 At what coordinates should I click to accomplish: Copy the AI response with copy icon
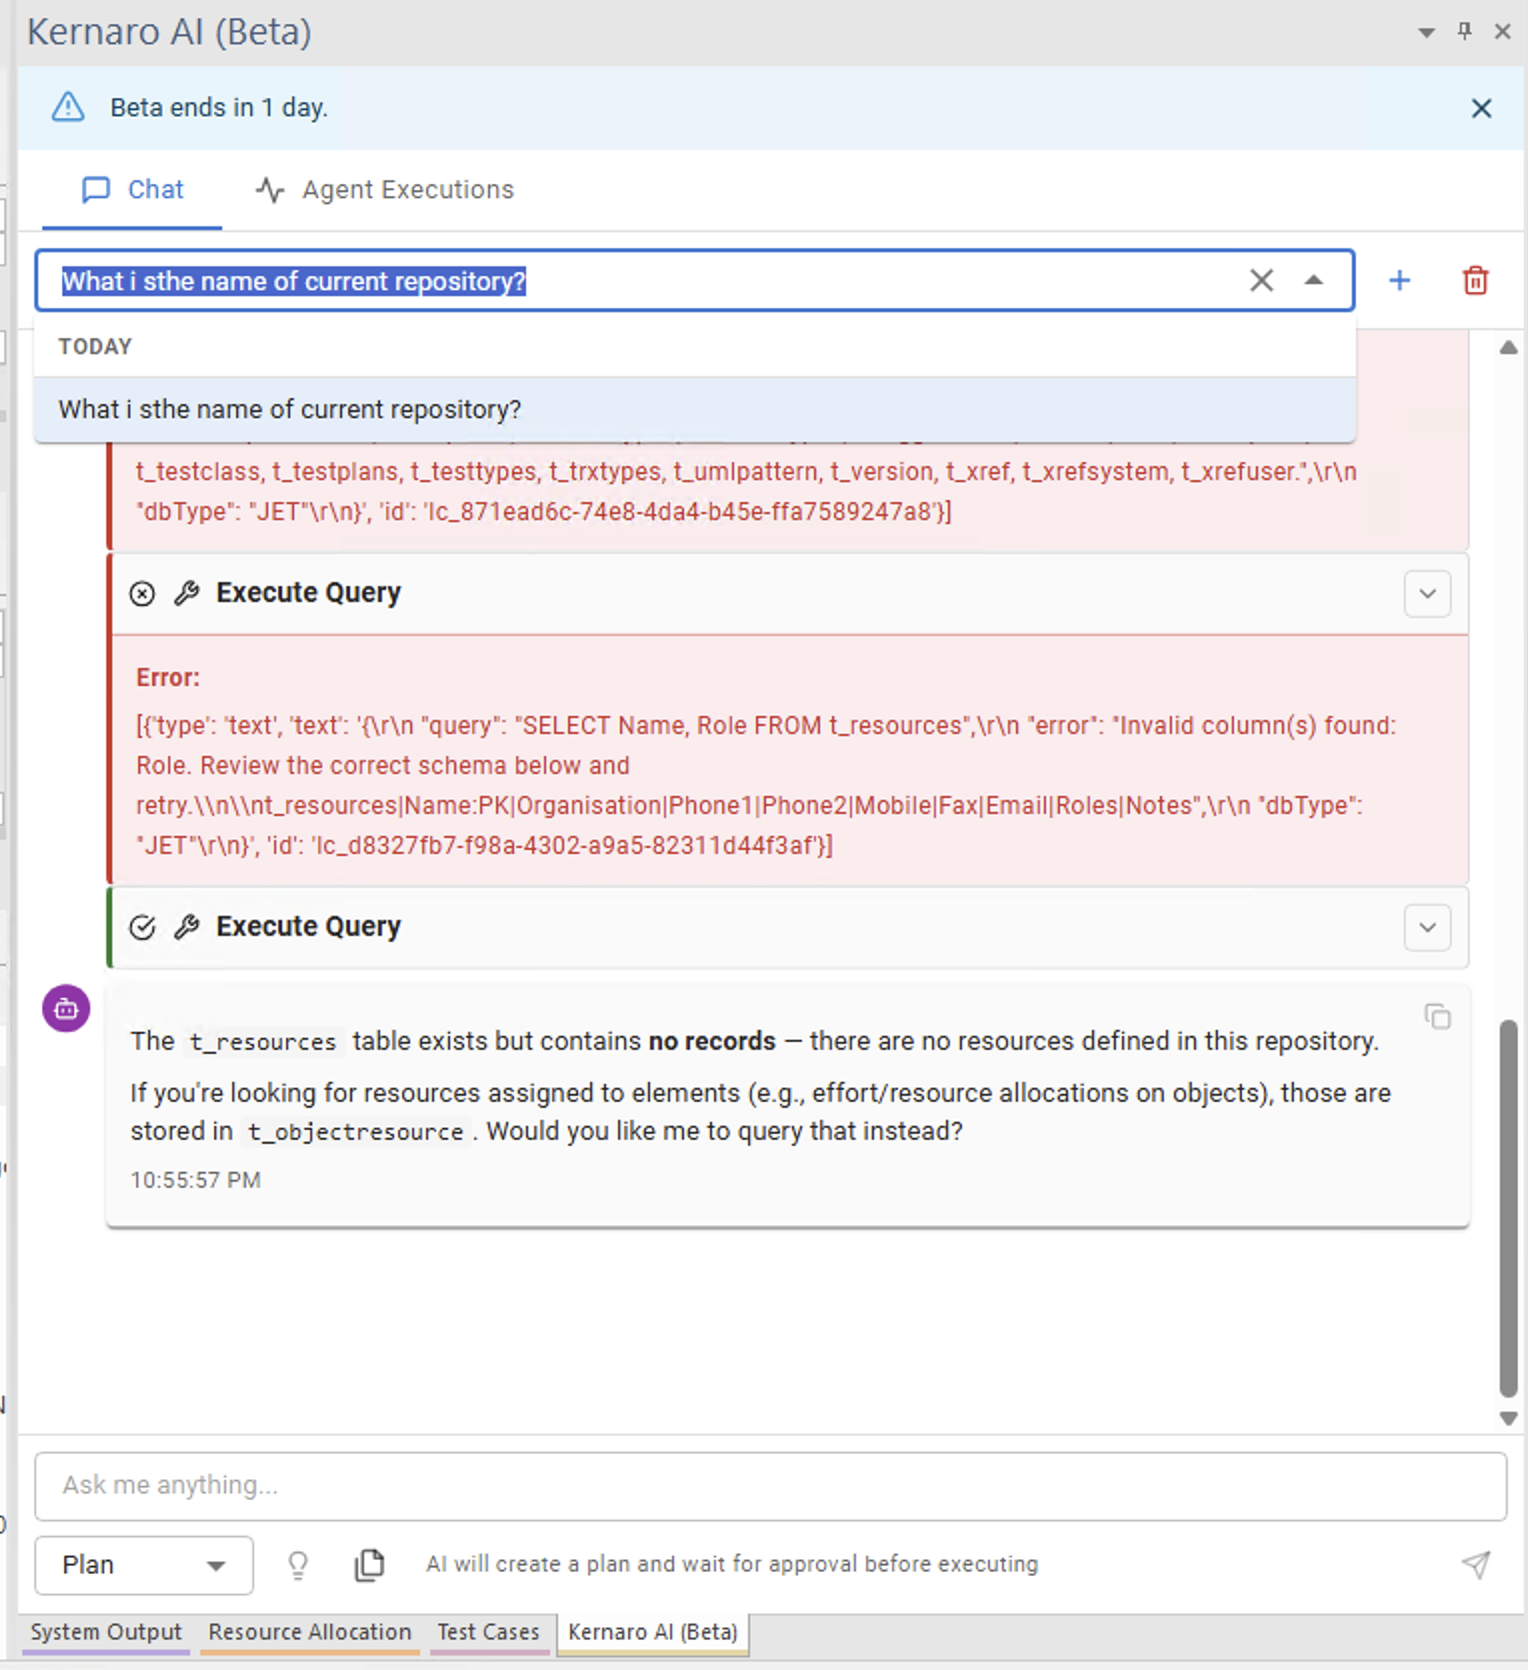coord(1437,1017)
